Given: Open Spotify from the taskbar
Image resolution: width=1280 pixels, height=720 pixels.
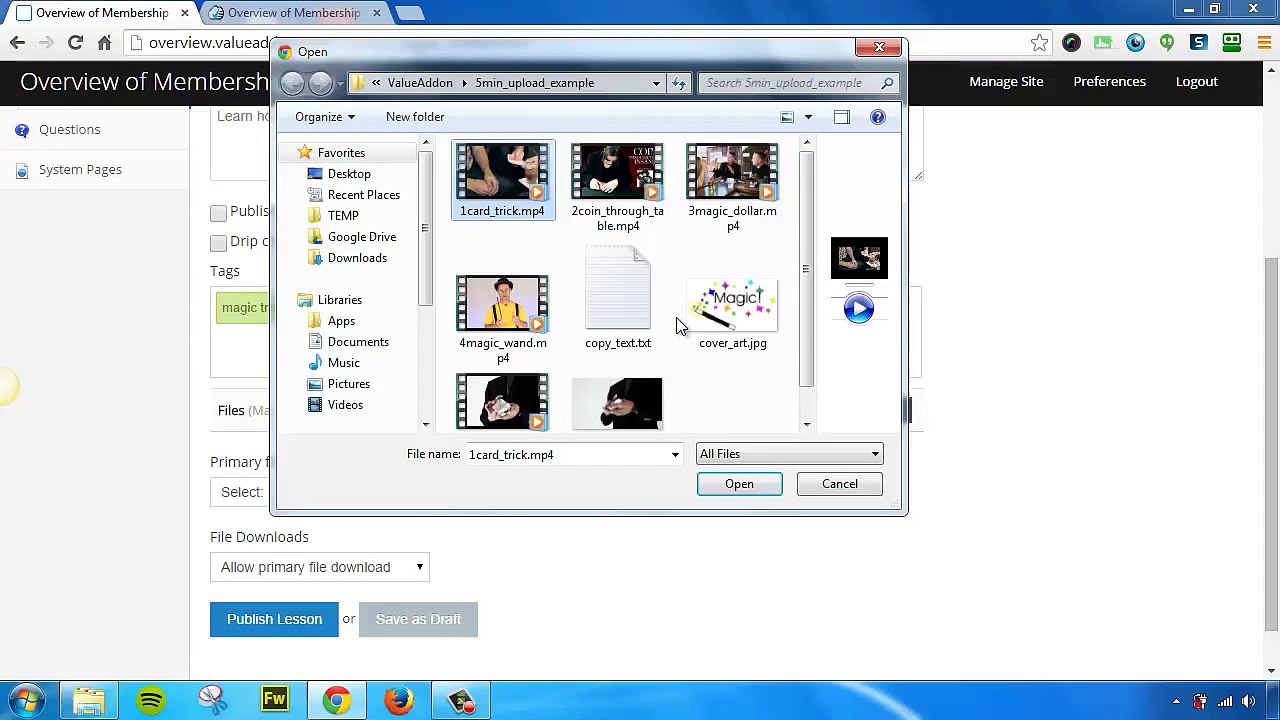Looking at the screenshot, I should tap(151, 700).
